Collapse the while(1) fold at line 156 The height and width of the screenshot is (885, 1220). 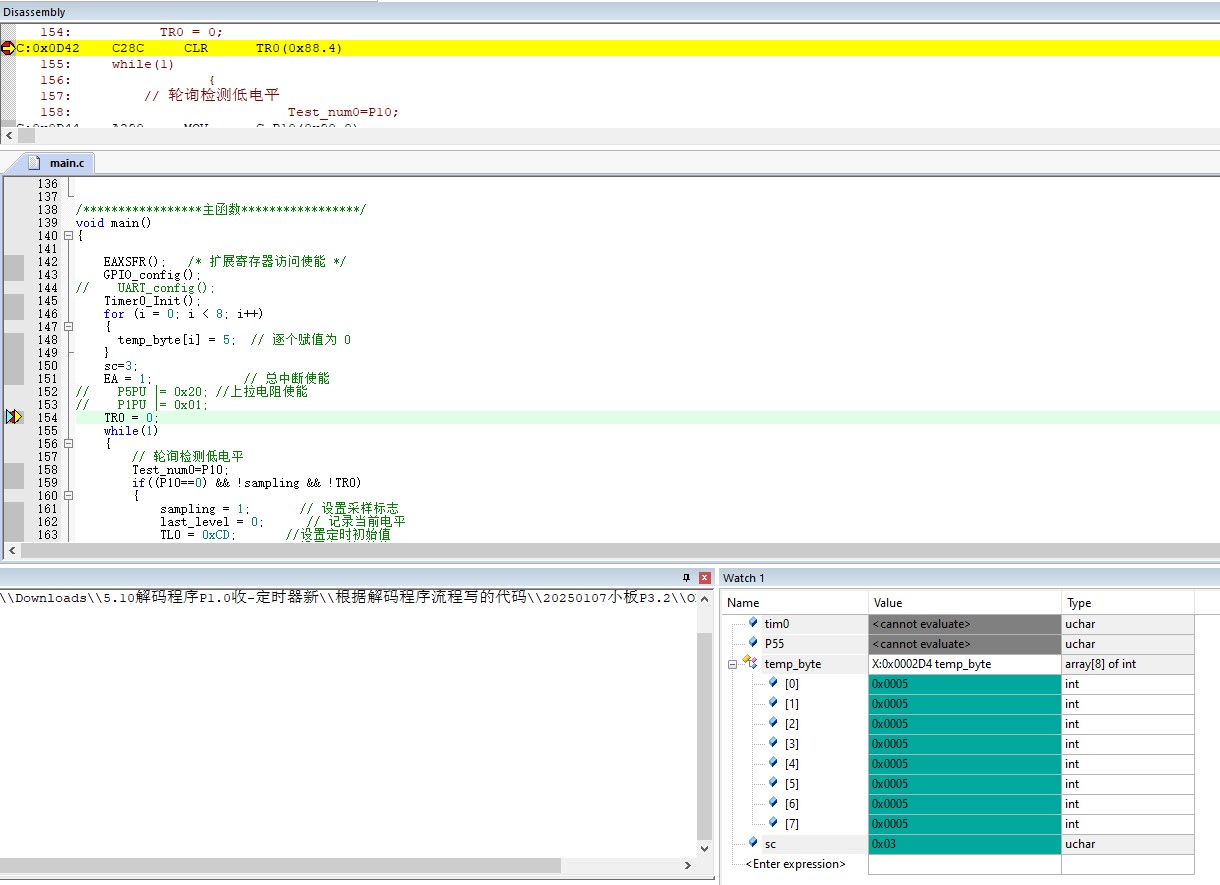coord(68,444)
